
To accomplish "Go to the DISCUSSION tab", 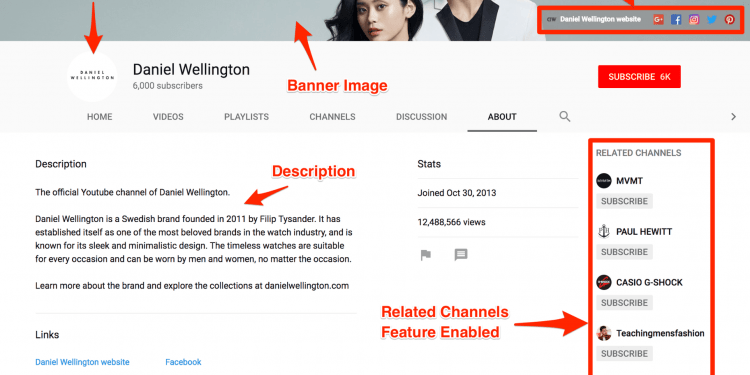I will click(421, 117).
